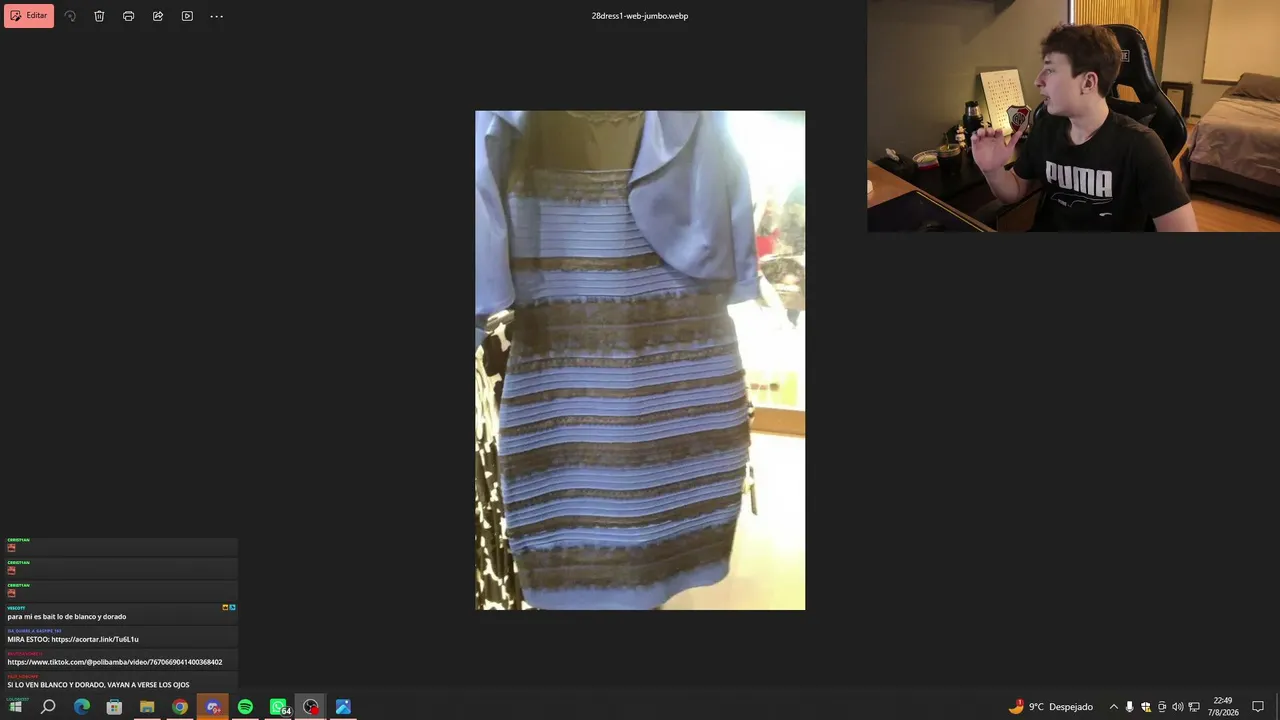This screenshot has height=720, width=1280.
Task: Open the notification center icon
Action: tap(1258, 707)
